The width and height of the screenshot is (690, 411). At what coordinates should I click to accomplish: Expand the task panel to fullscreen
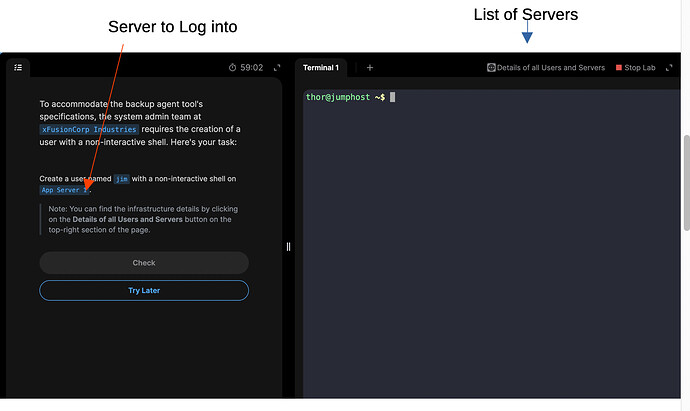tap(277, 68)
